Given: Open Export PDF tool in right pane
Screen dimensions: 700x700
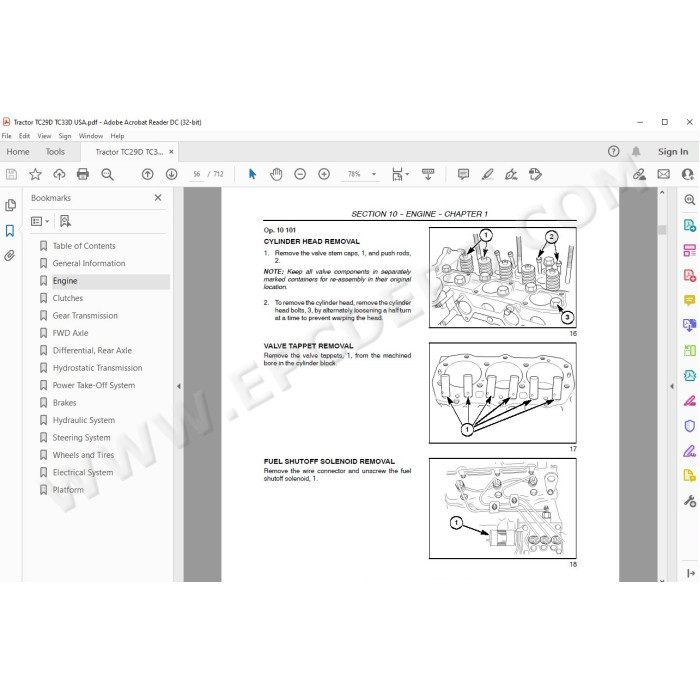Looking at the screenshot, I should [x=690, y=225].
